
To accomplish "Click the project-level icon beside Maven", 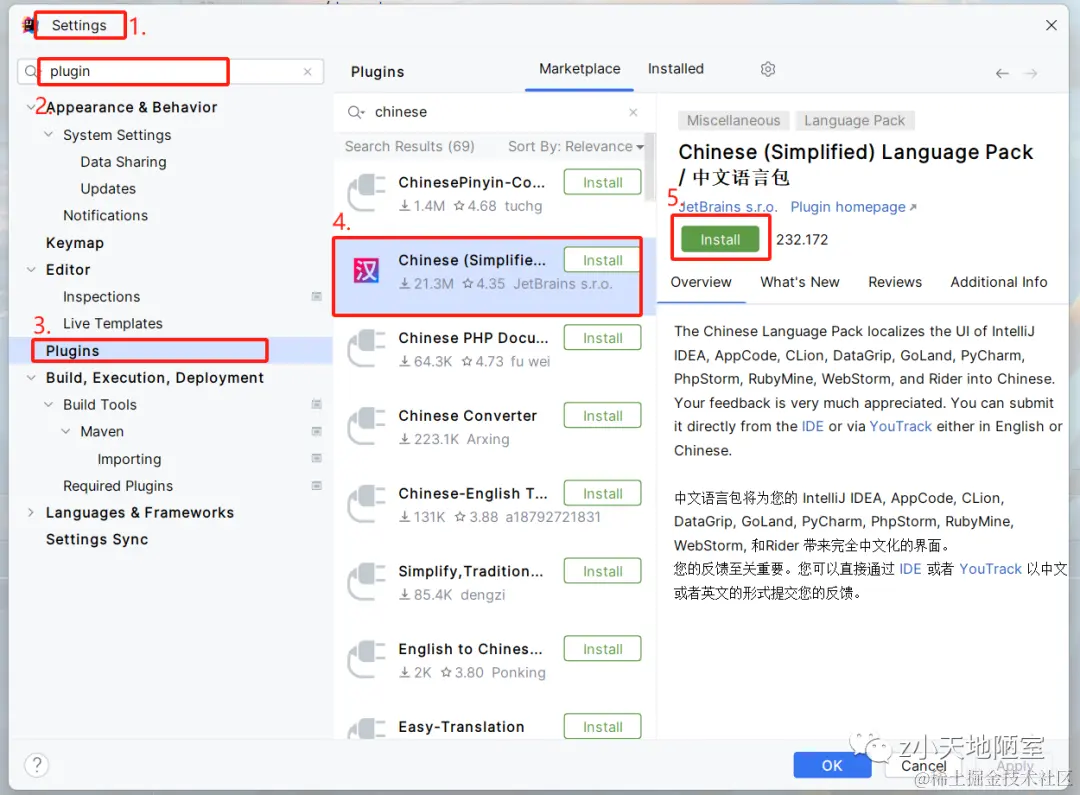I will [x=316, y=431].
